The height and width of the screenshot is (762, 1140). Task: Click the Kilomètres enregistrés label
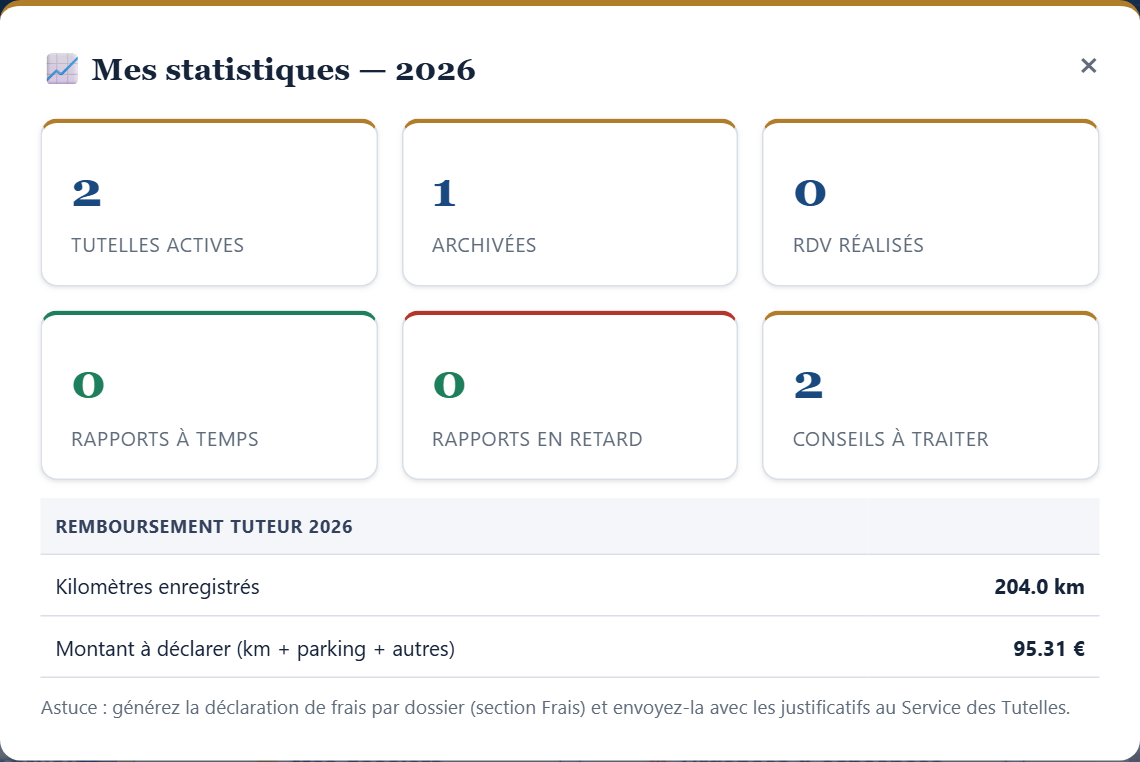point(158,587)
